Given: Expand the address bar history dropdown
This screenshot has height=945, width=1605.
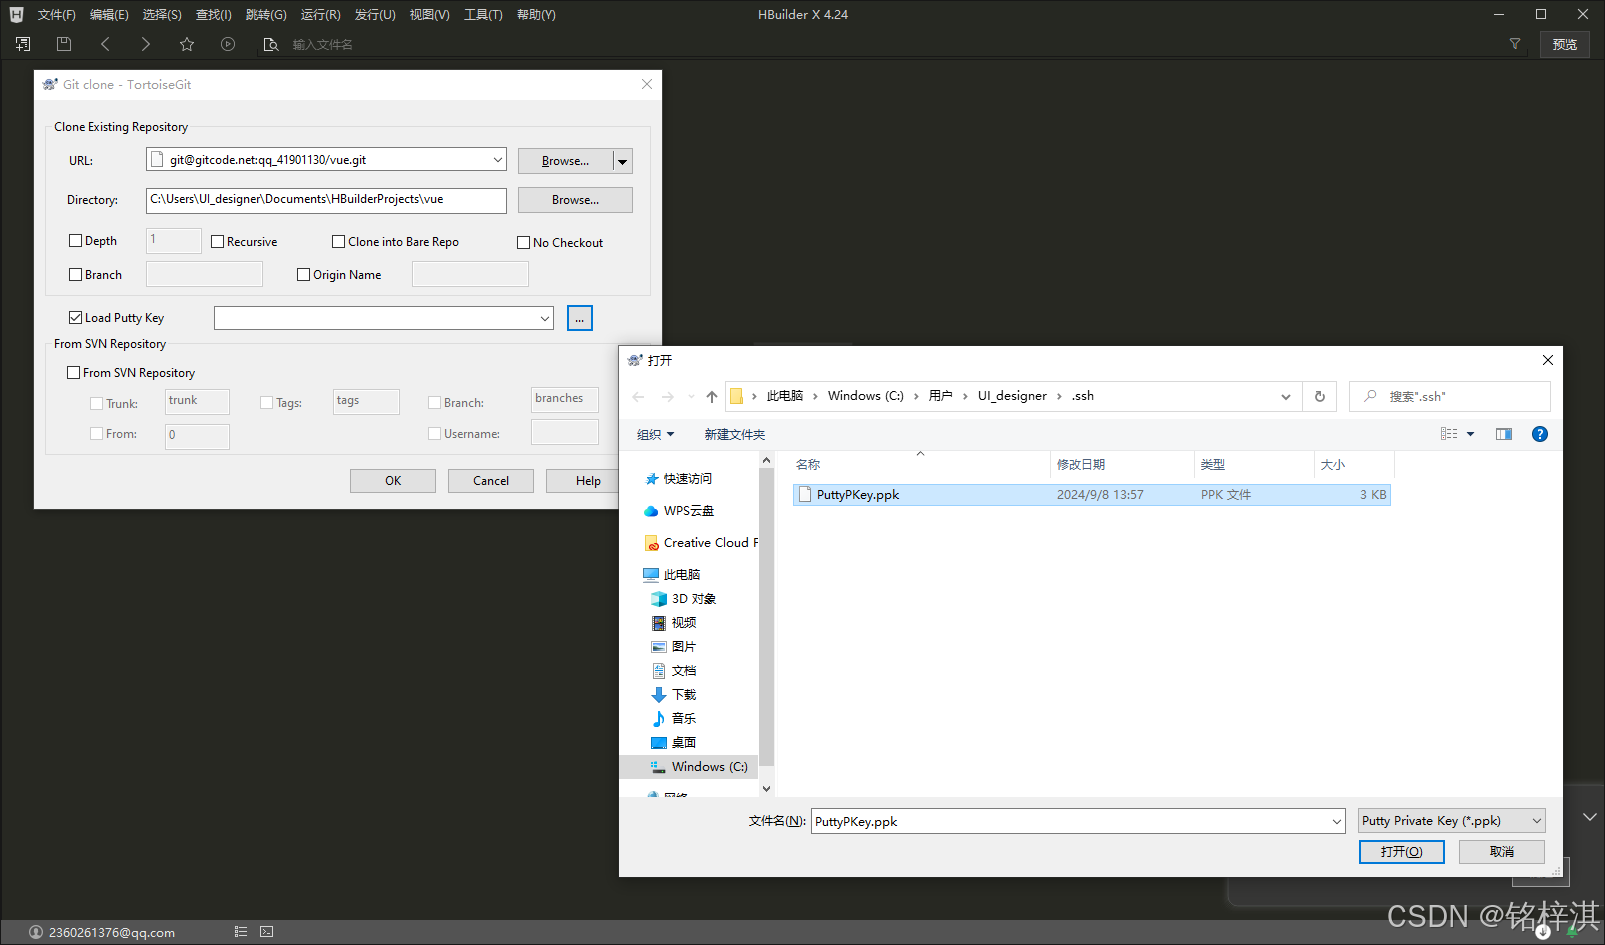Looking at the screenshot, I should click(1286, 397).
